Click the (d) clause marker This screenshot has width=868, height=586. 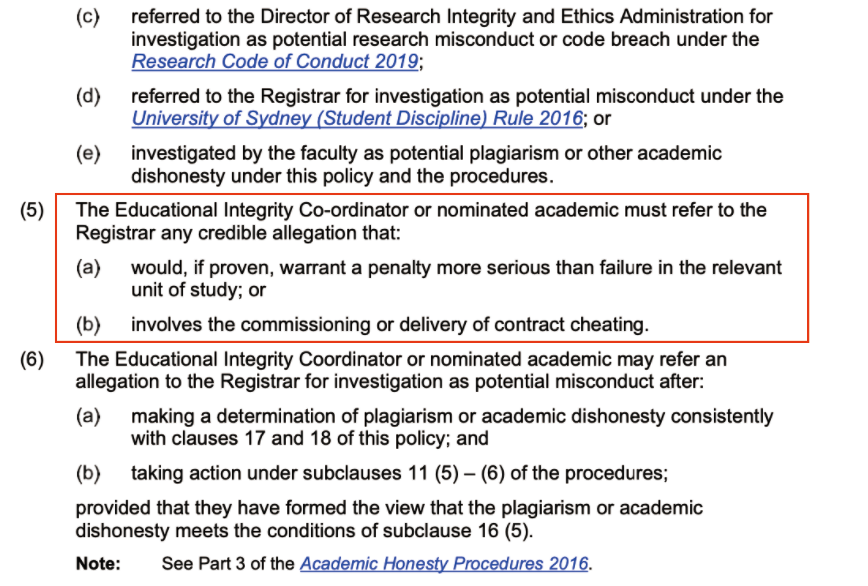(88, 97)
